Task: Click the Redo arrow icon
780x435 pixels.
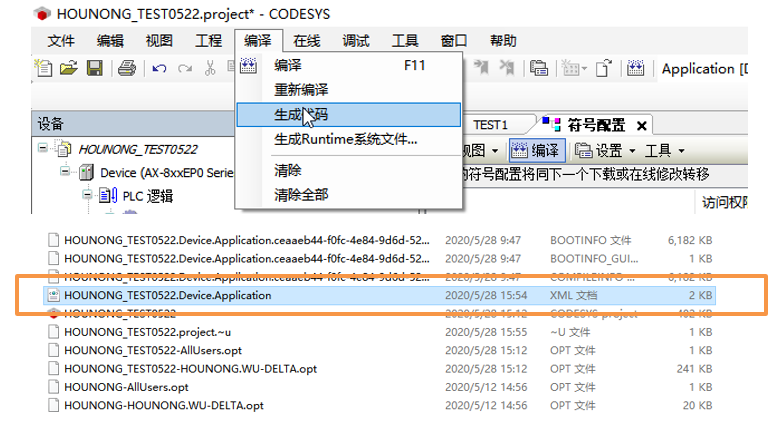Action: pos(185,69)
